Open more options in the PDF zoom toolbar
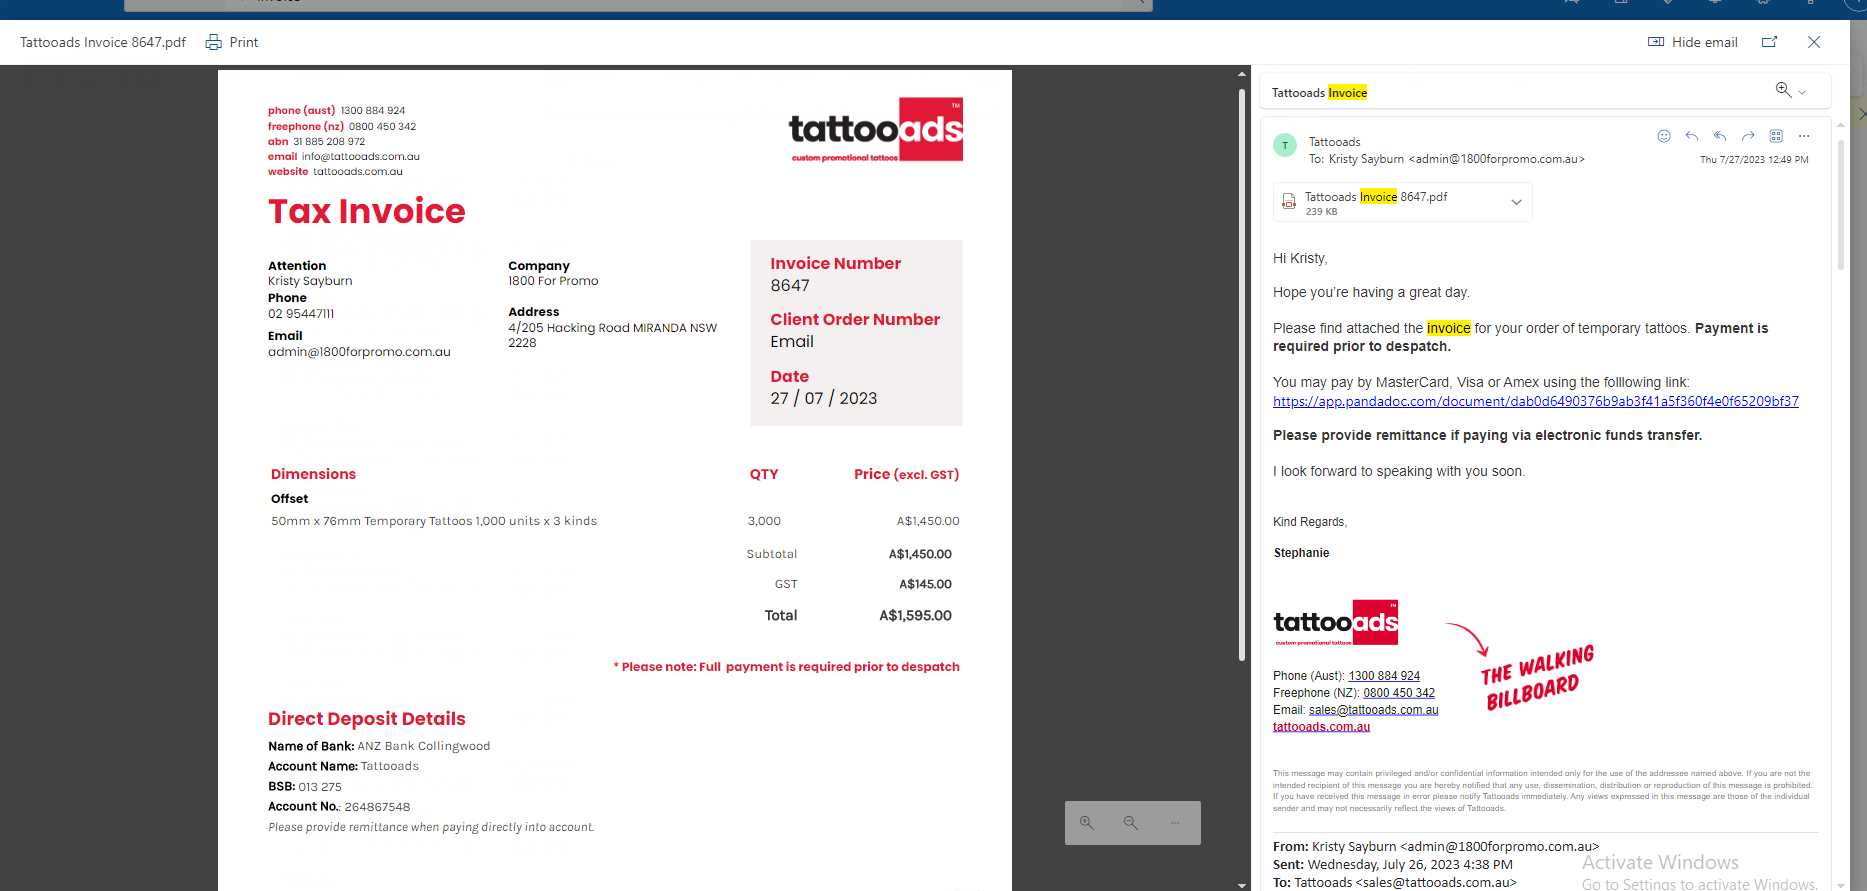1867x891 pixels. 1175,823
